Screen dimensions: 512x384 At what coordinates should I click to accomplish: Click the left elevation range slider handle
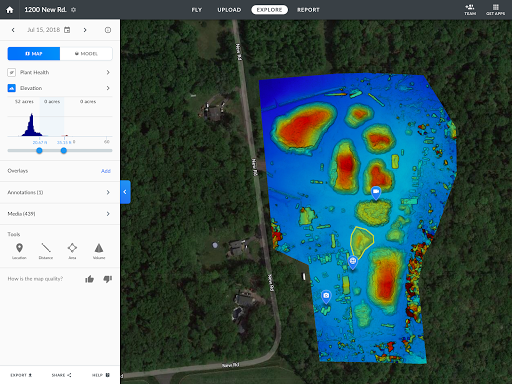tap(39, 151)
